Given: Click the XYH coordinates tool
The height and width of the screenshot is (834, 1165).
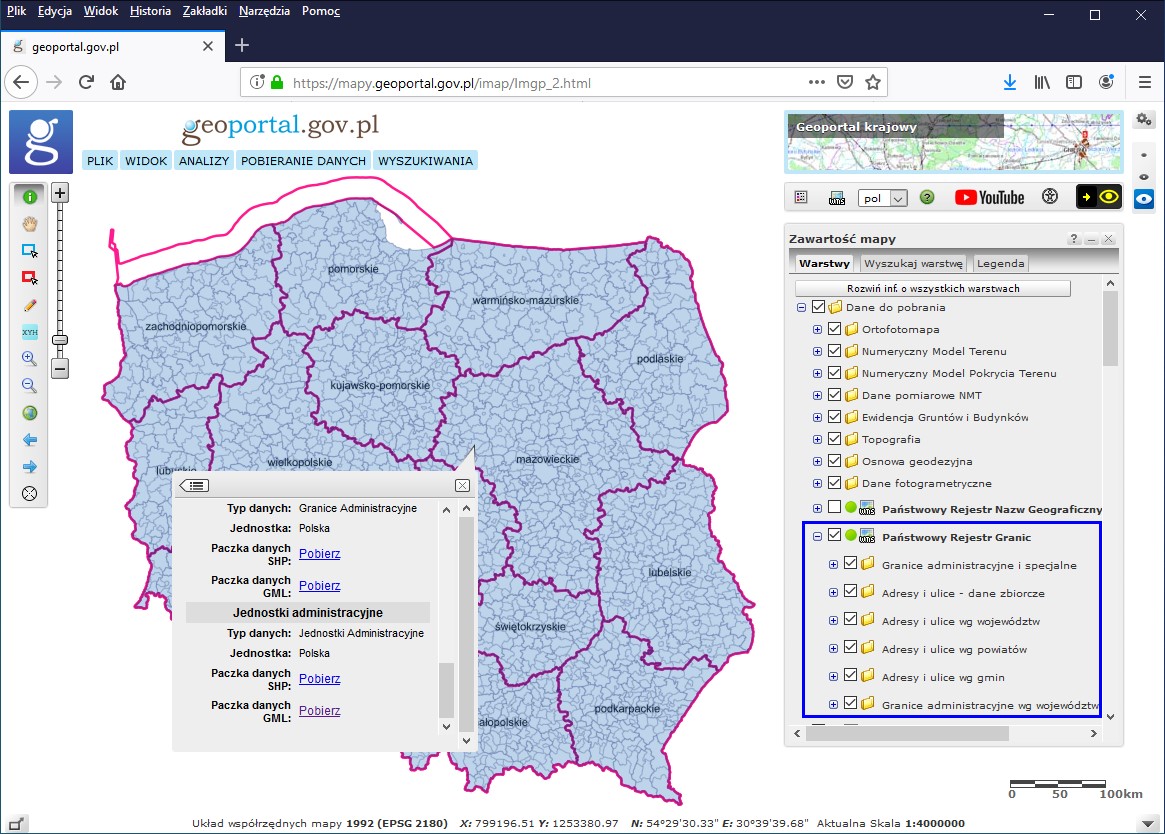Looking at the screenshot, I should pyautogui.click(x=30, y=332).
